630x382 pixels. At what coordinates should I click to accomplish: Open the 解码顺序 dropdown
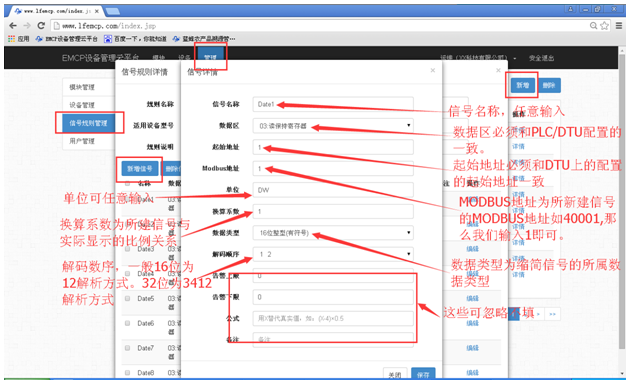(x=333, y=254)
